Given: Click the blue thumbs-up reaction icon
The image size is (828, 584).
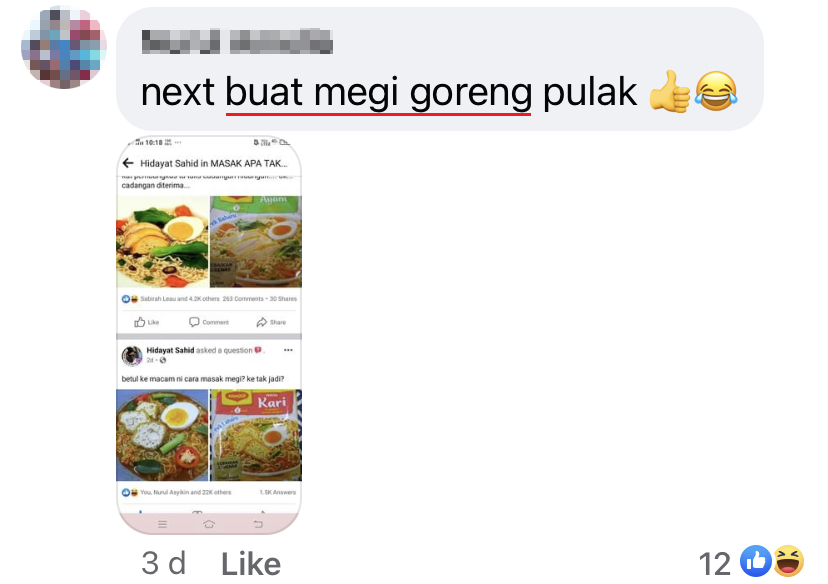Looking at the screenshot, I should point(756,561).
